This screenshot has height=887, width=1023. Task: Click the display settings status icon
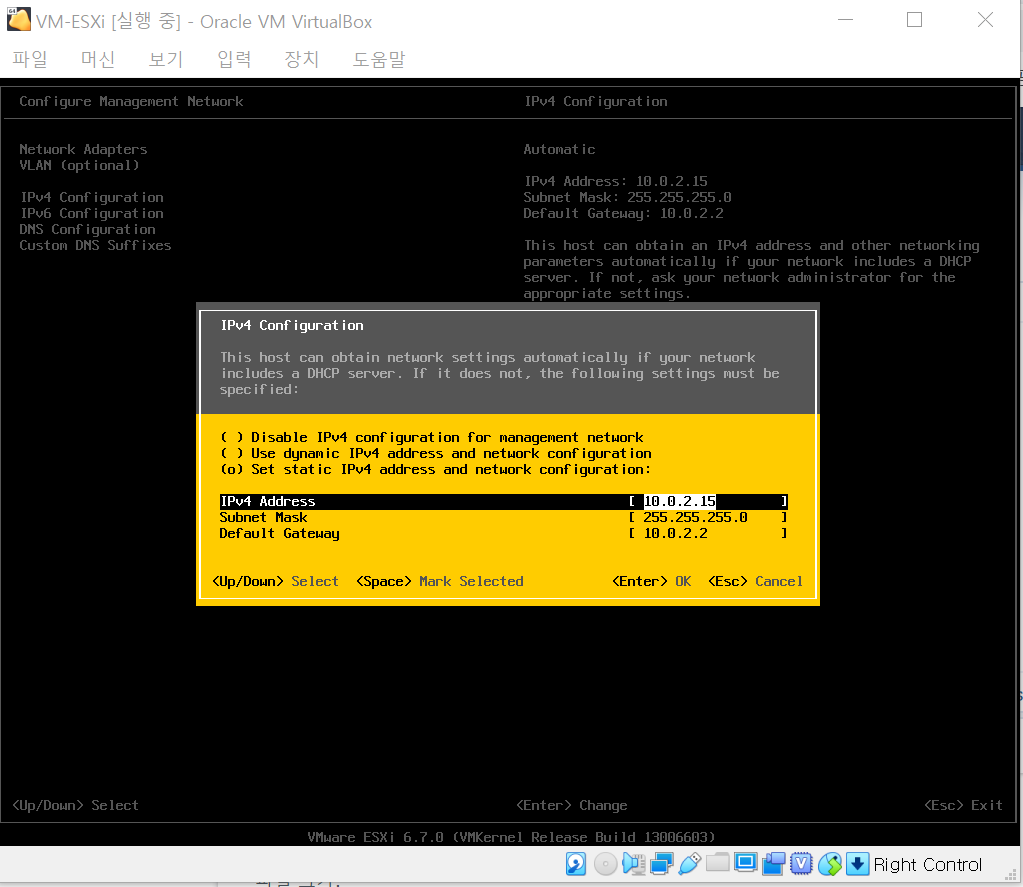pyautogui.click(x=746, y=862)
